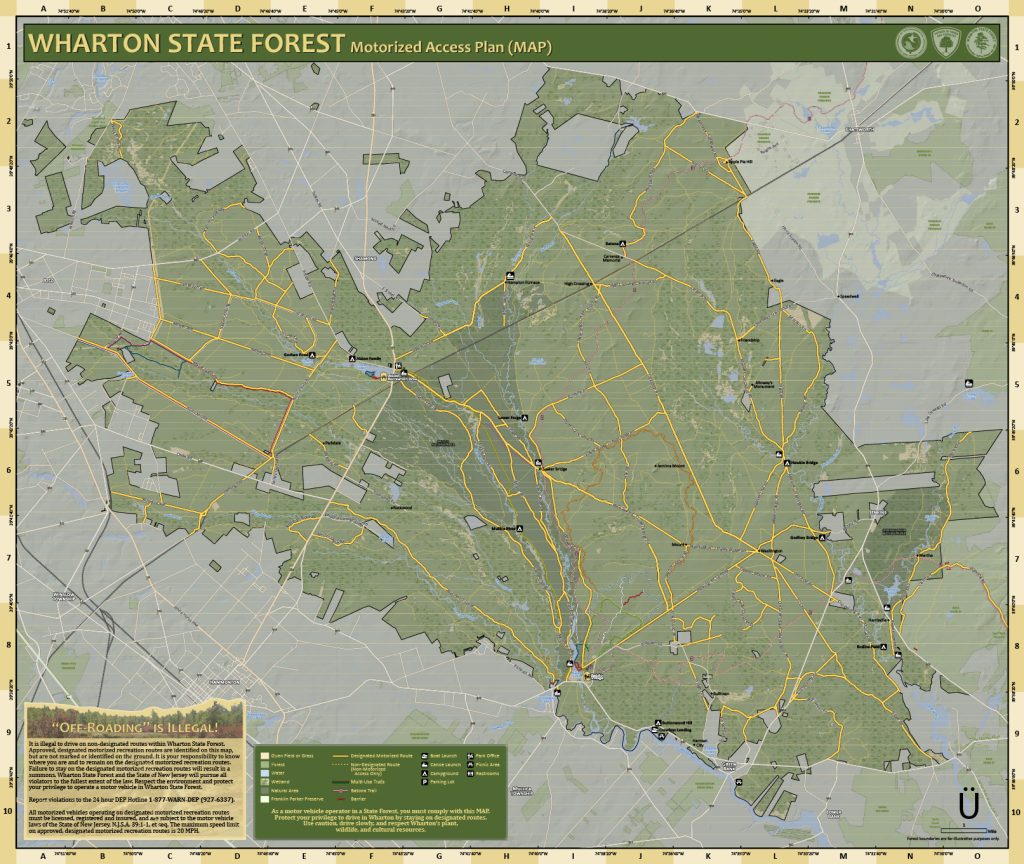Click the Bodine Field campground icon
1024x864 pixels.
pyautogui.click(x=884, y=647)
